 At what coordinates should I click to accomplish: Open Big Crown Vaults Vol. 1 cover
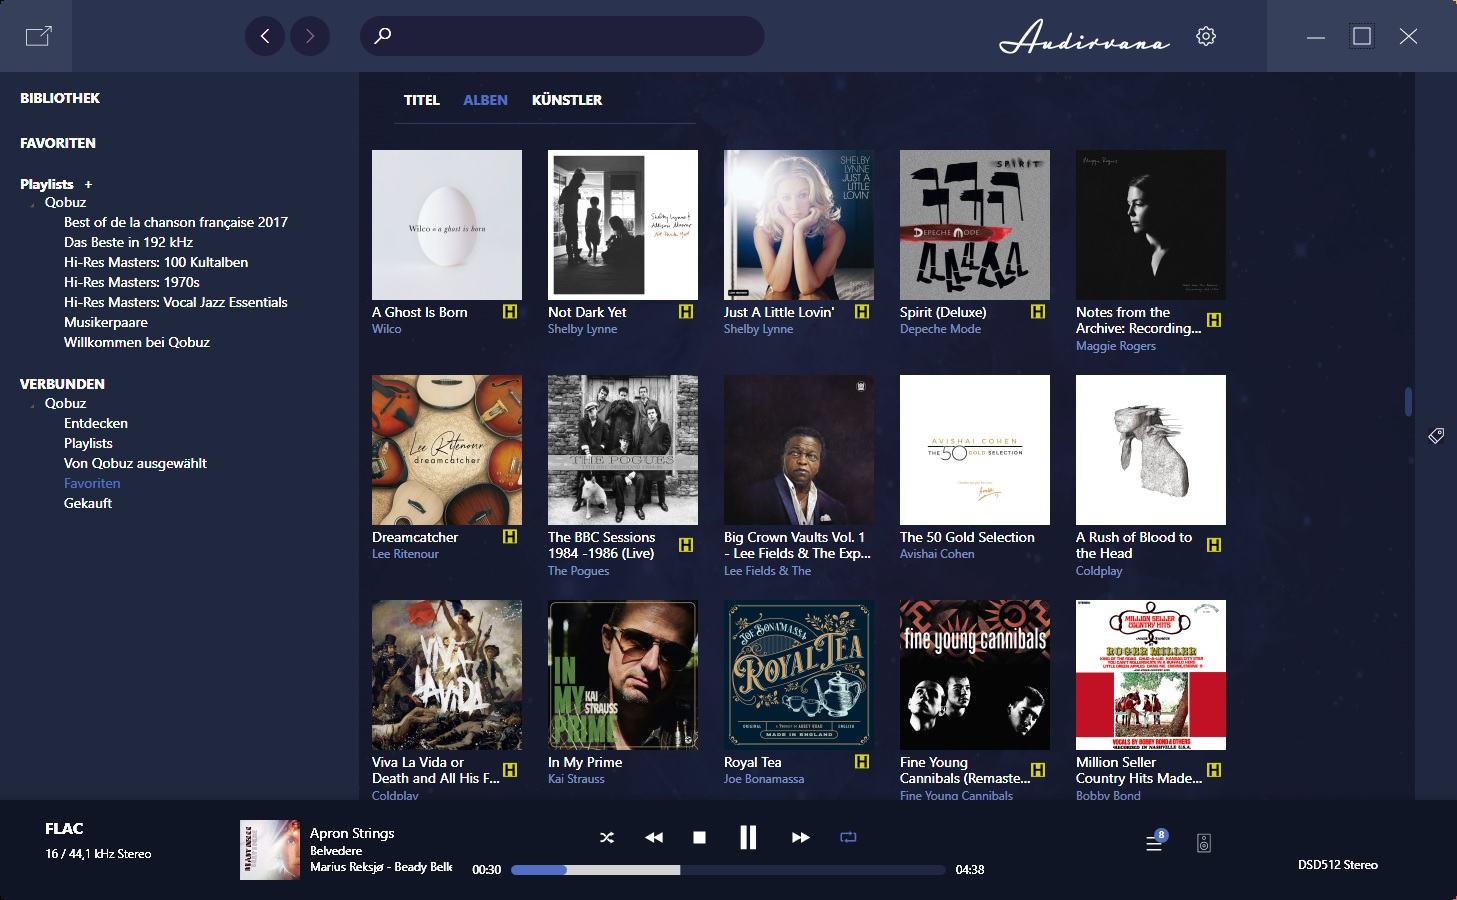click(x=799, y=450)
